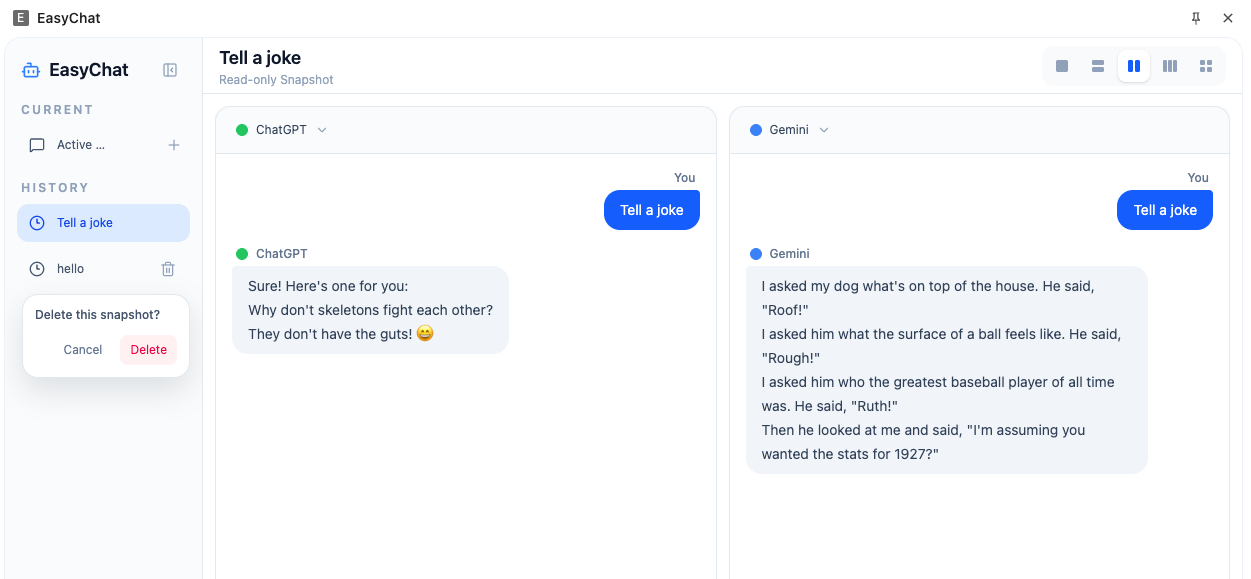Open the ChatGPT model dropdown
This screenshot has width=1251, height=579.
click(282, 130)
